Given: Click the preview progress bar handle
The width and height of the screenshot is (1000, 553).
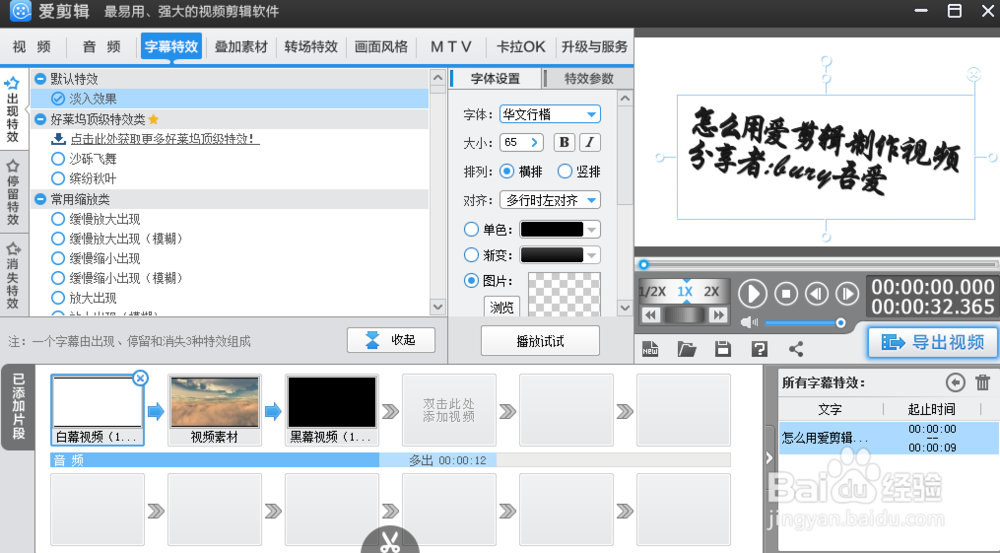Looking at the screenshot, I should (x=643, y=264).
